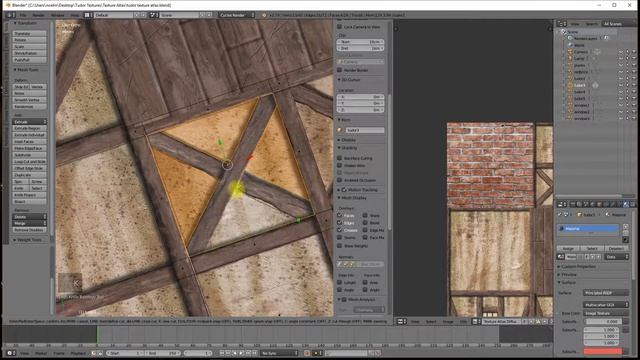Toggle tudor3 viewport visibility eye in outliner
The image size is (640, 360).
click(621, 85)
